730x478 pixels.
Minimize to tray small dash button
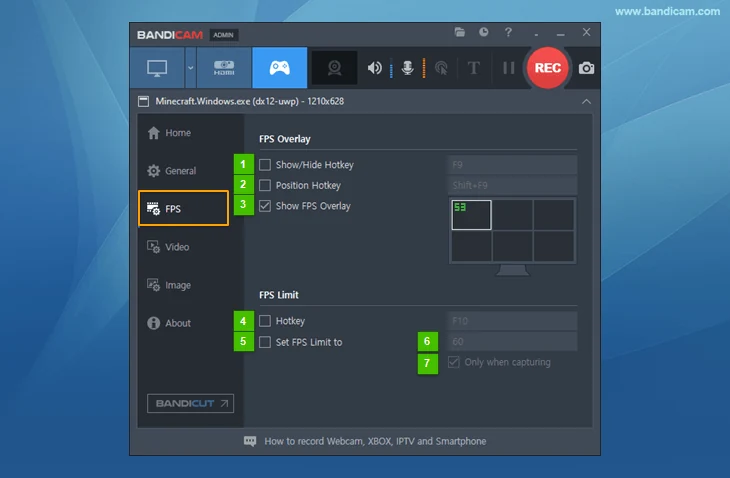tap(536, 34)
